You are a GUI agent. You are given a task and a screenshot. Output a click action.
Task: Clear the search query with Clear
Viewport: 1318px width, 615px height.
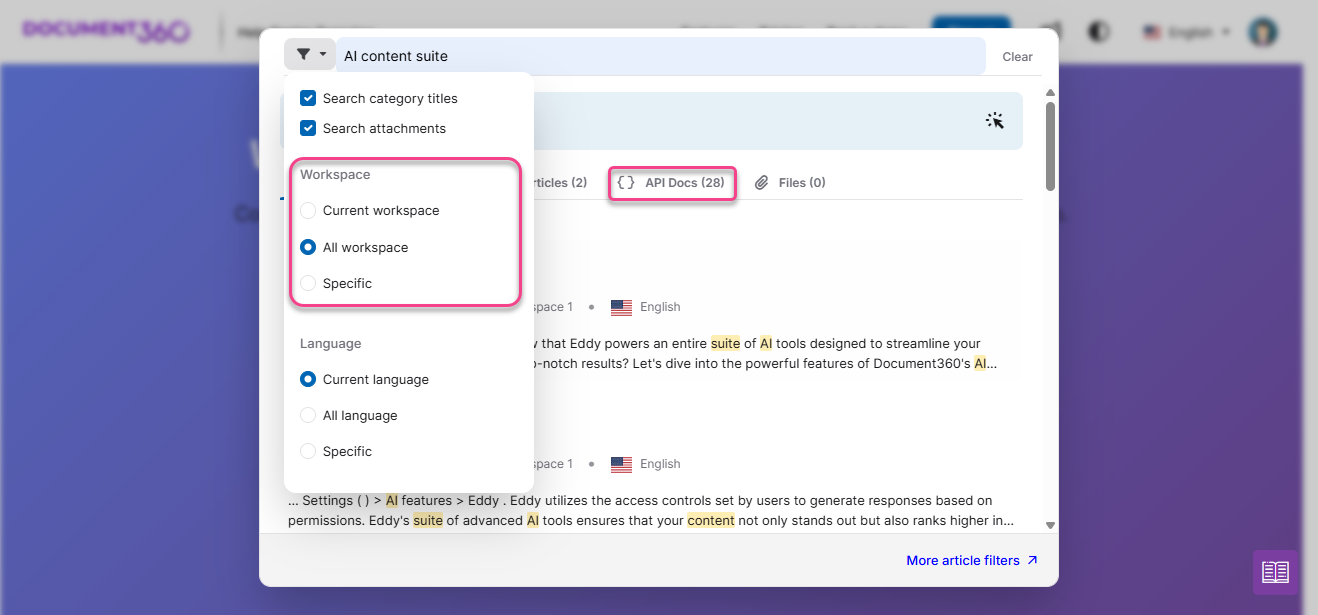pos(1017,57)
